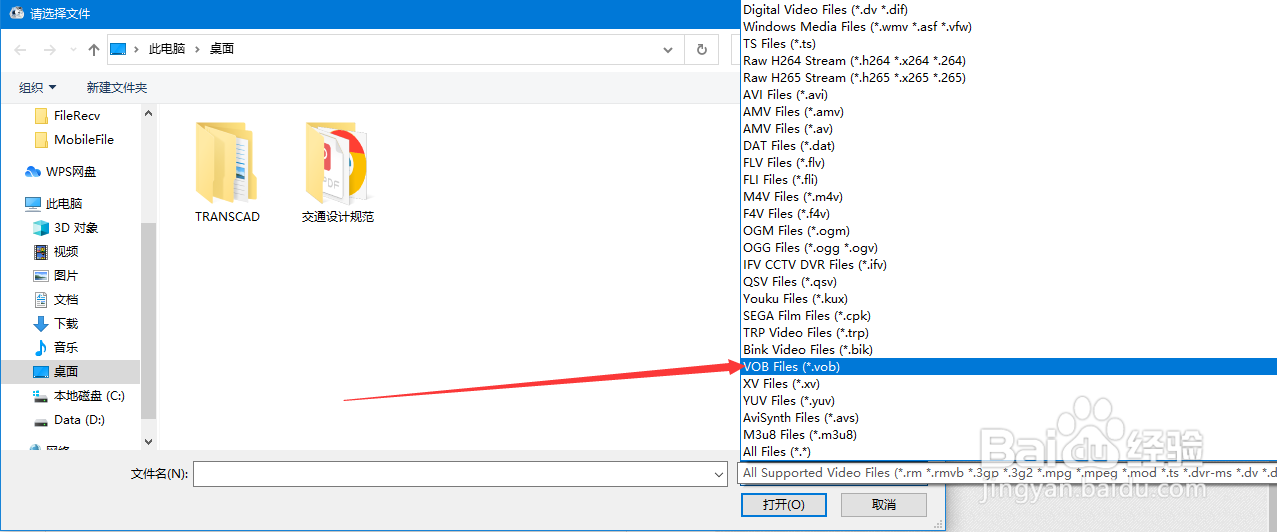
Task: Open 图片 in the sidebar
Action: [56, 275]
